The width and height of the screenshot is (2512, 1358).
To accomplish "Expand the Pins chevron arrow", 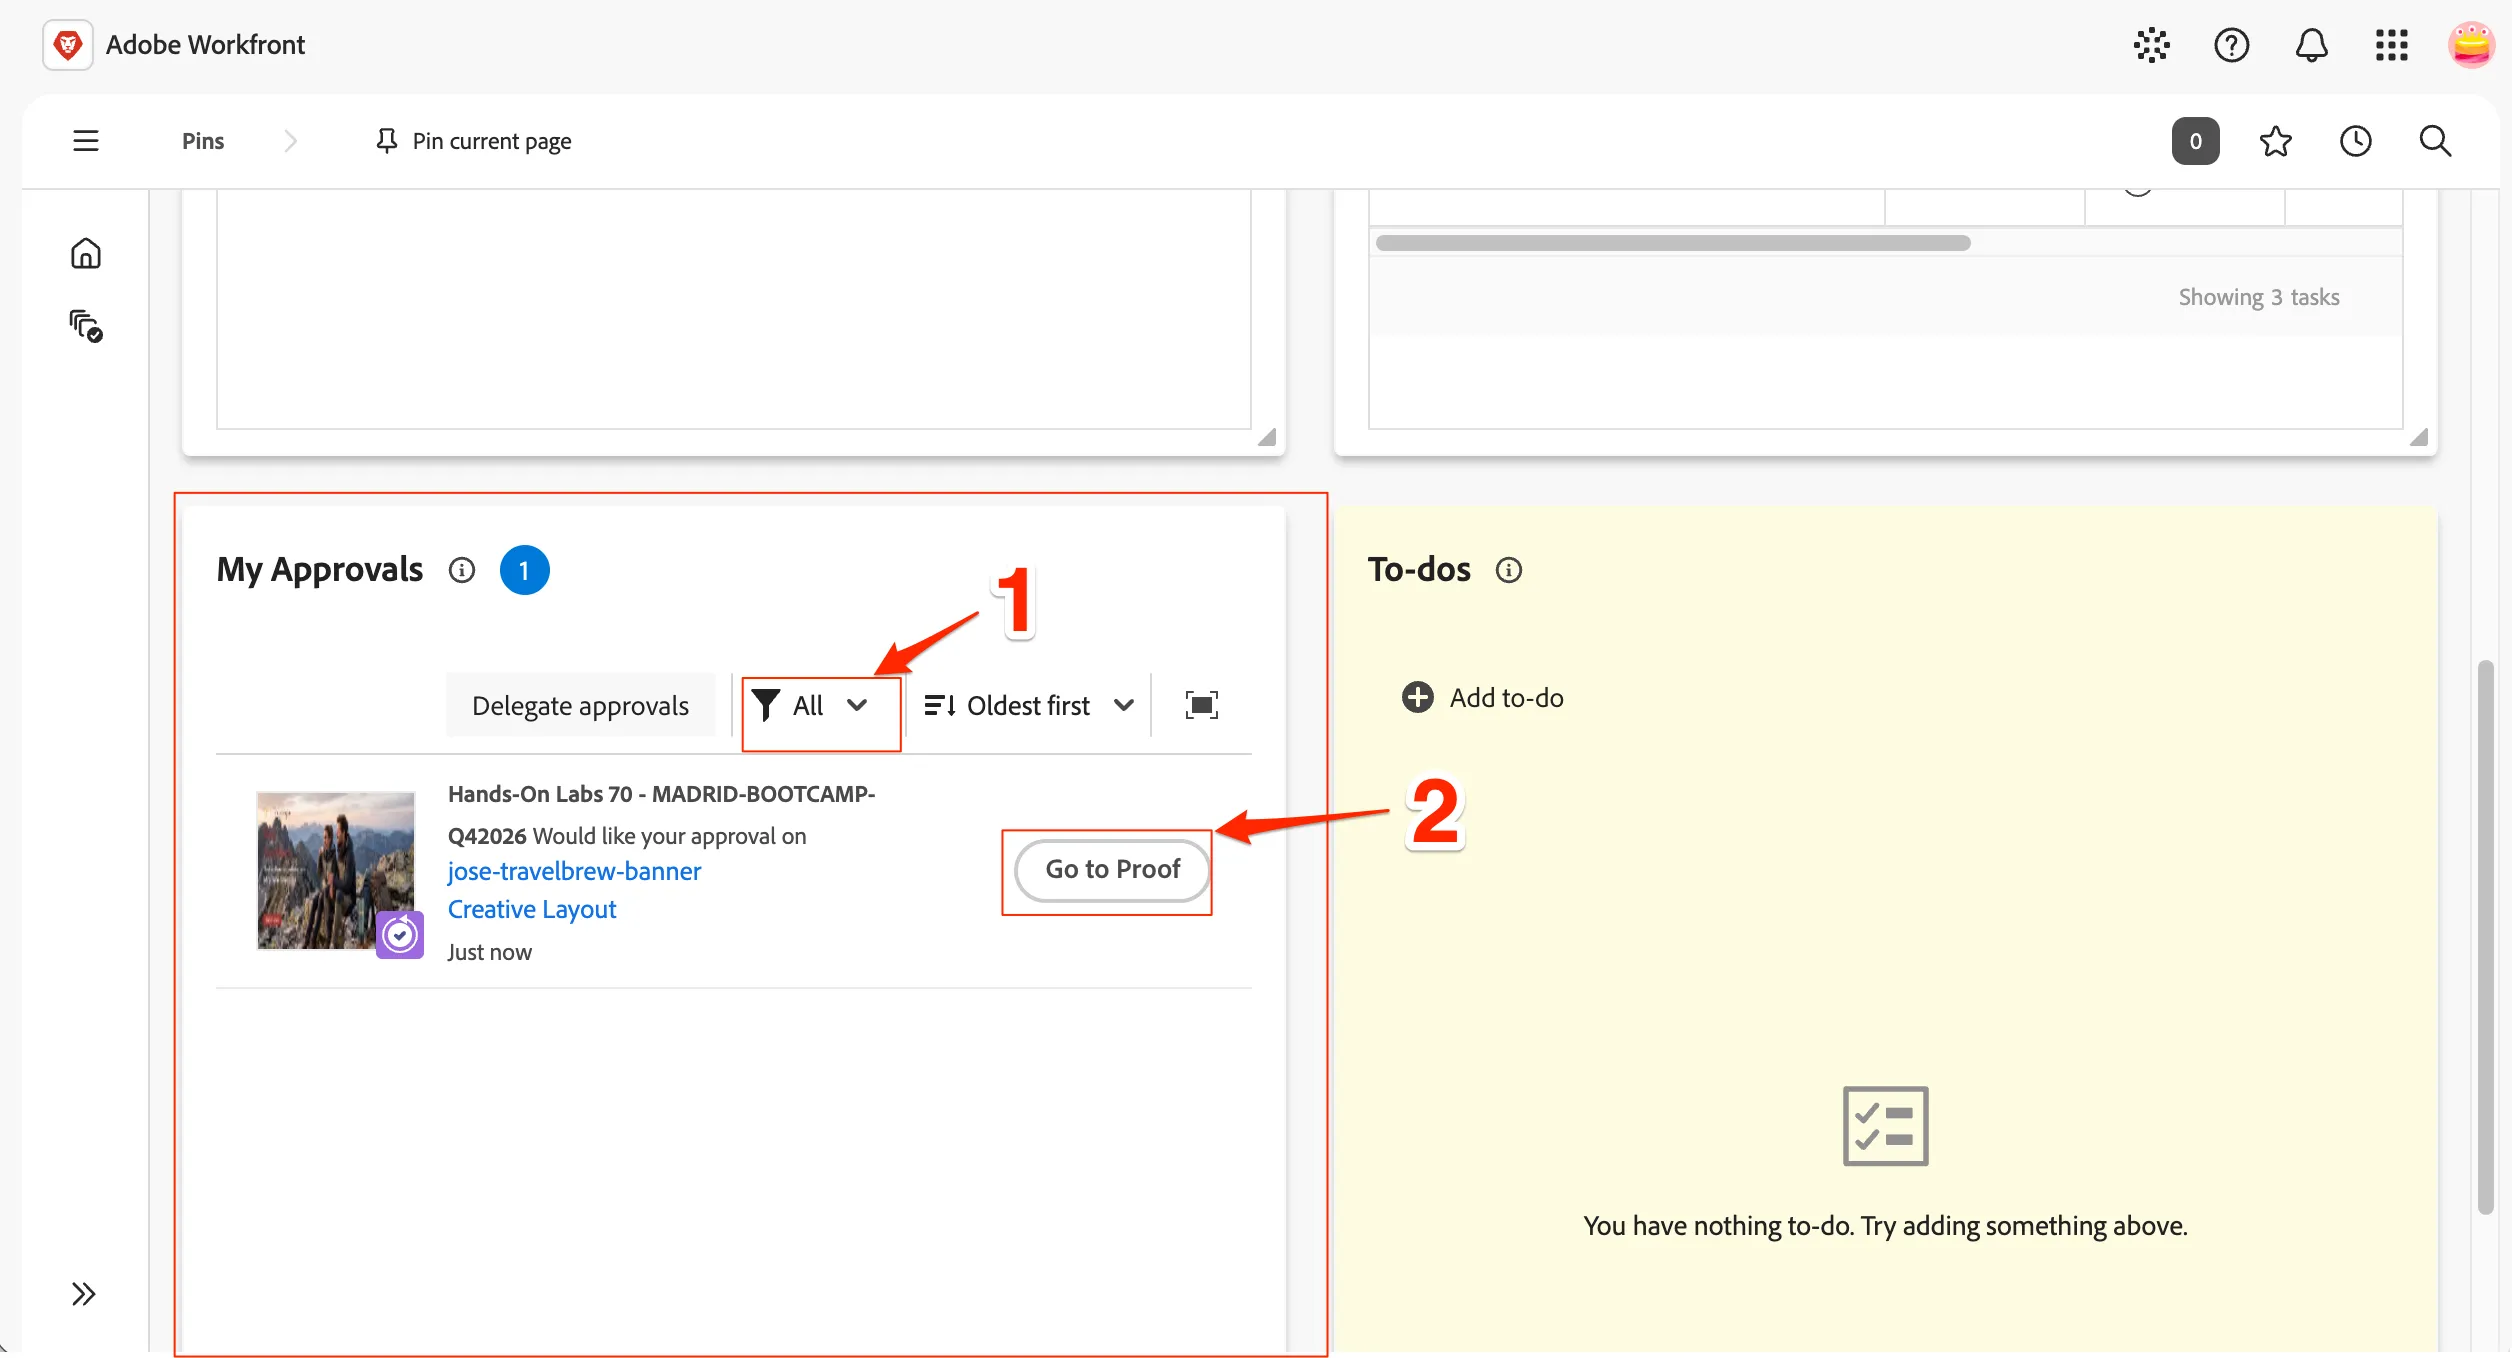I will [x=290, y=141].
